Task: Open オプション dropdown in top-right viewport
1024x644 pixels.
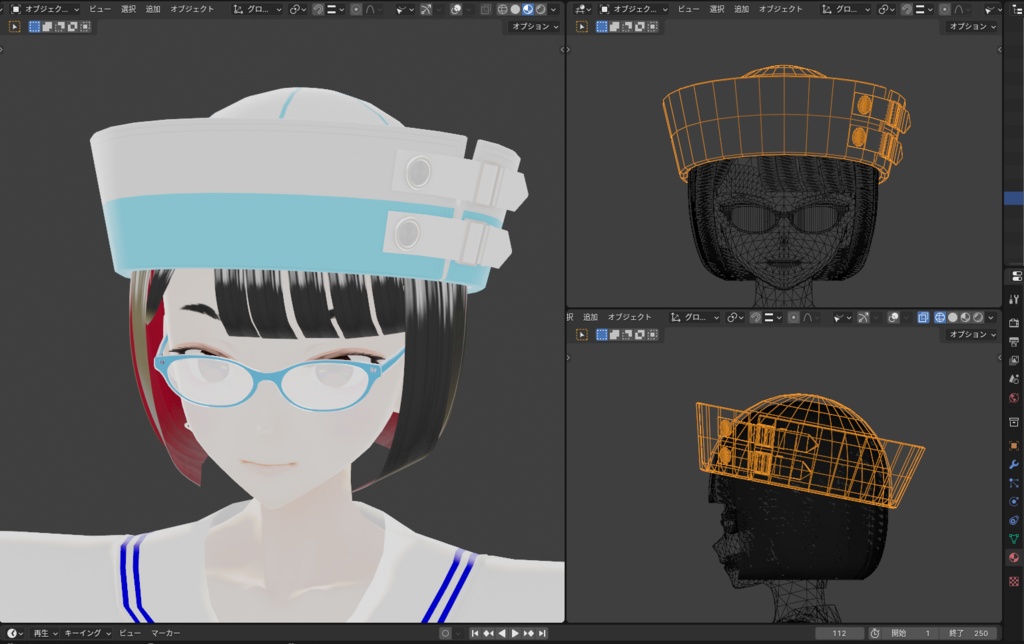Action: 972,27
